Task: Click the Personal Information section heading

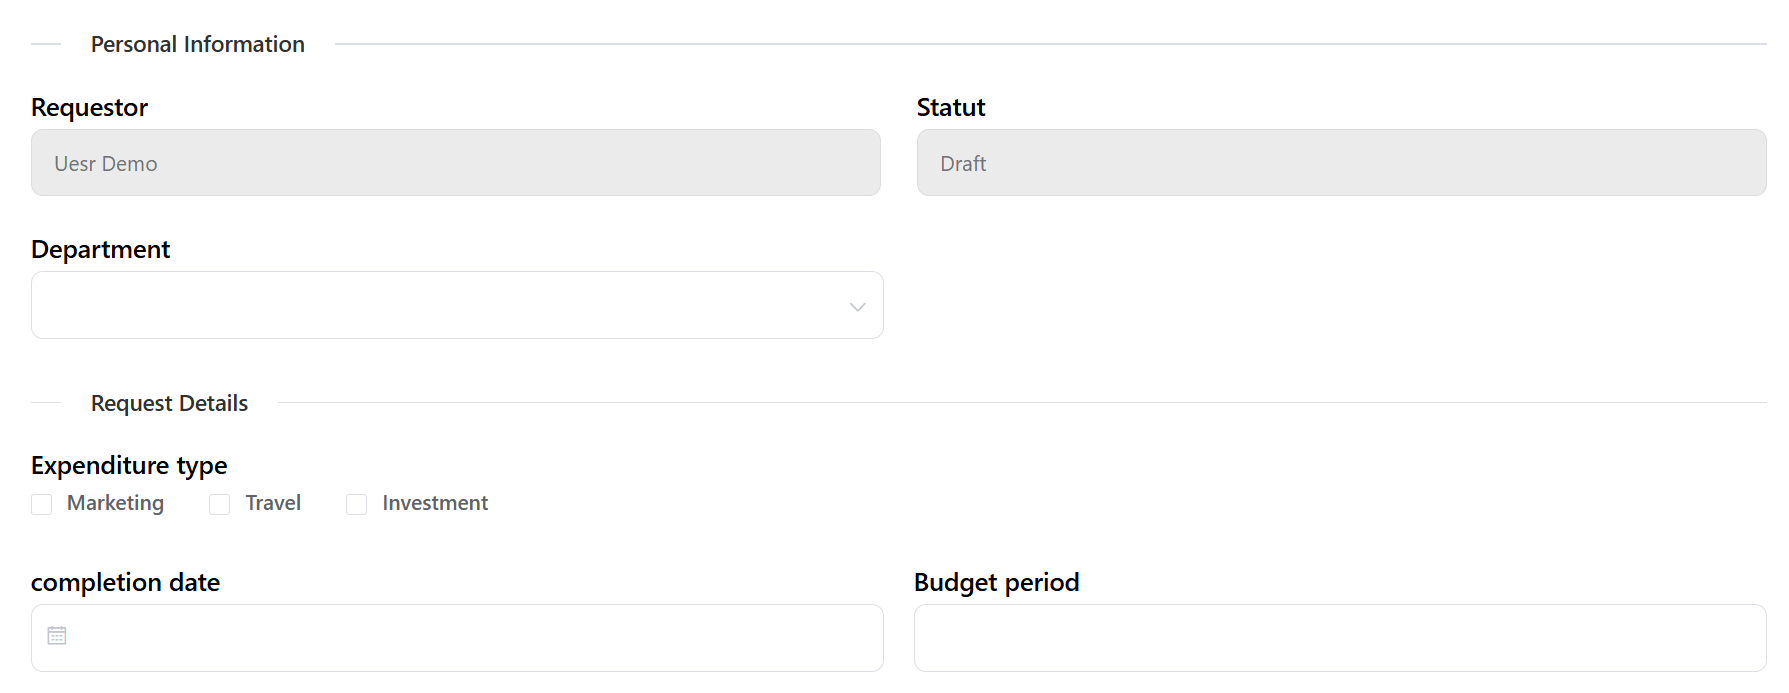Action: [198, 44]
